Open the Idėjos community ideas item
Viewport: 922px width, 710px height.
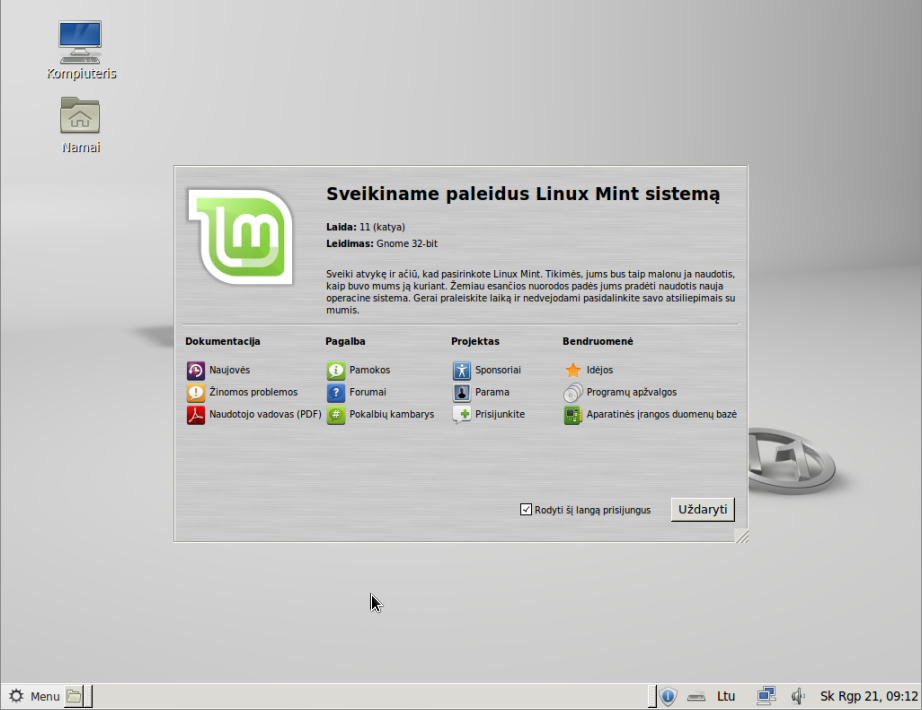point(589,370)
